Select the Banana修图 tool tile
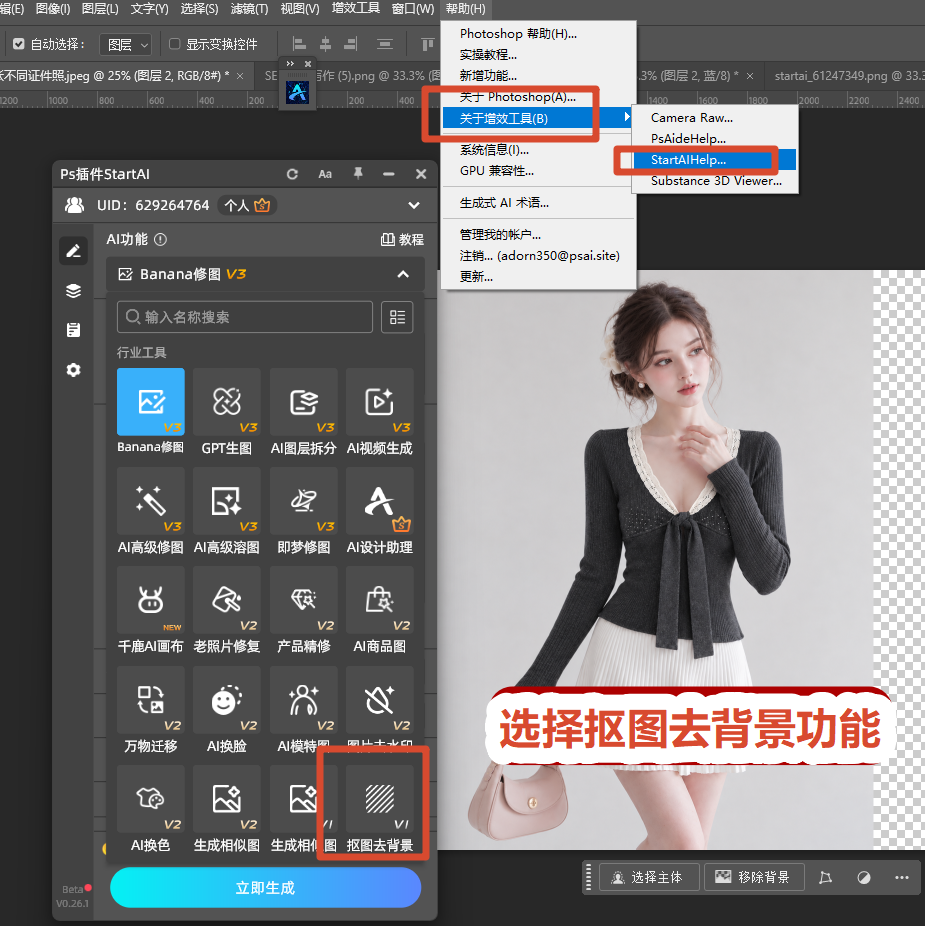This screenshot has width=925, height=926. coord(151,402)
